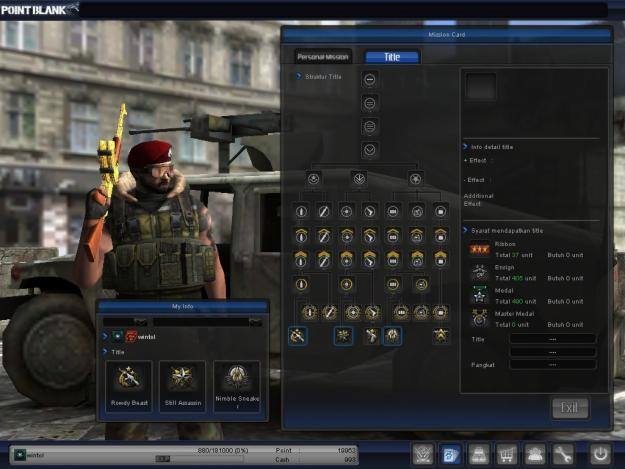Select the star branch title node
Viewport: 625px width, 469px height.
(416, 179)
